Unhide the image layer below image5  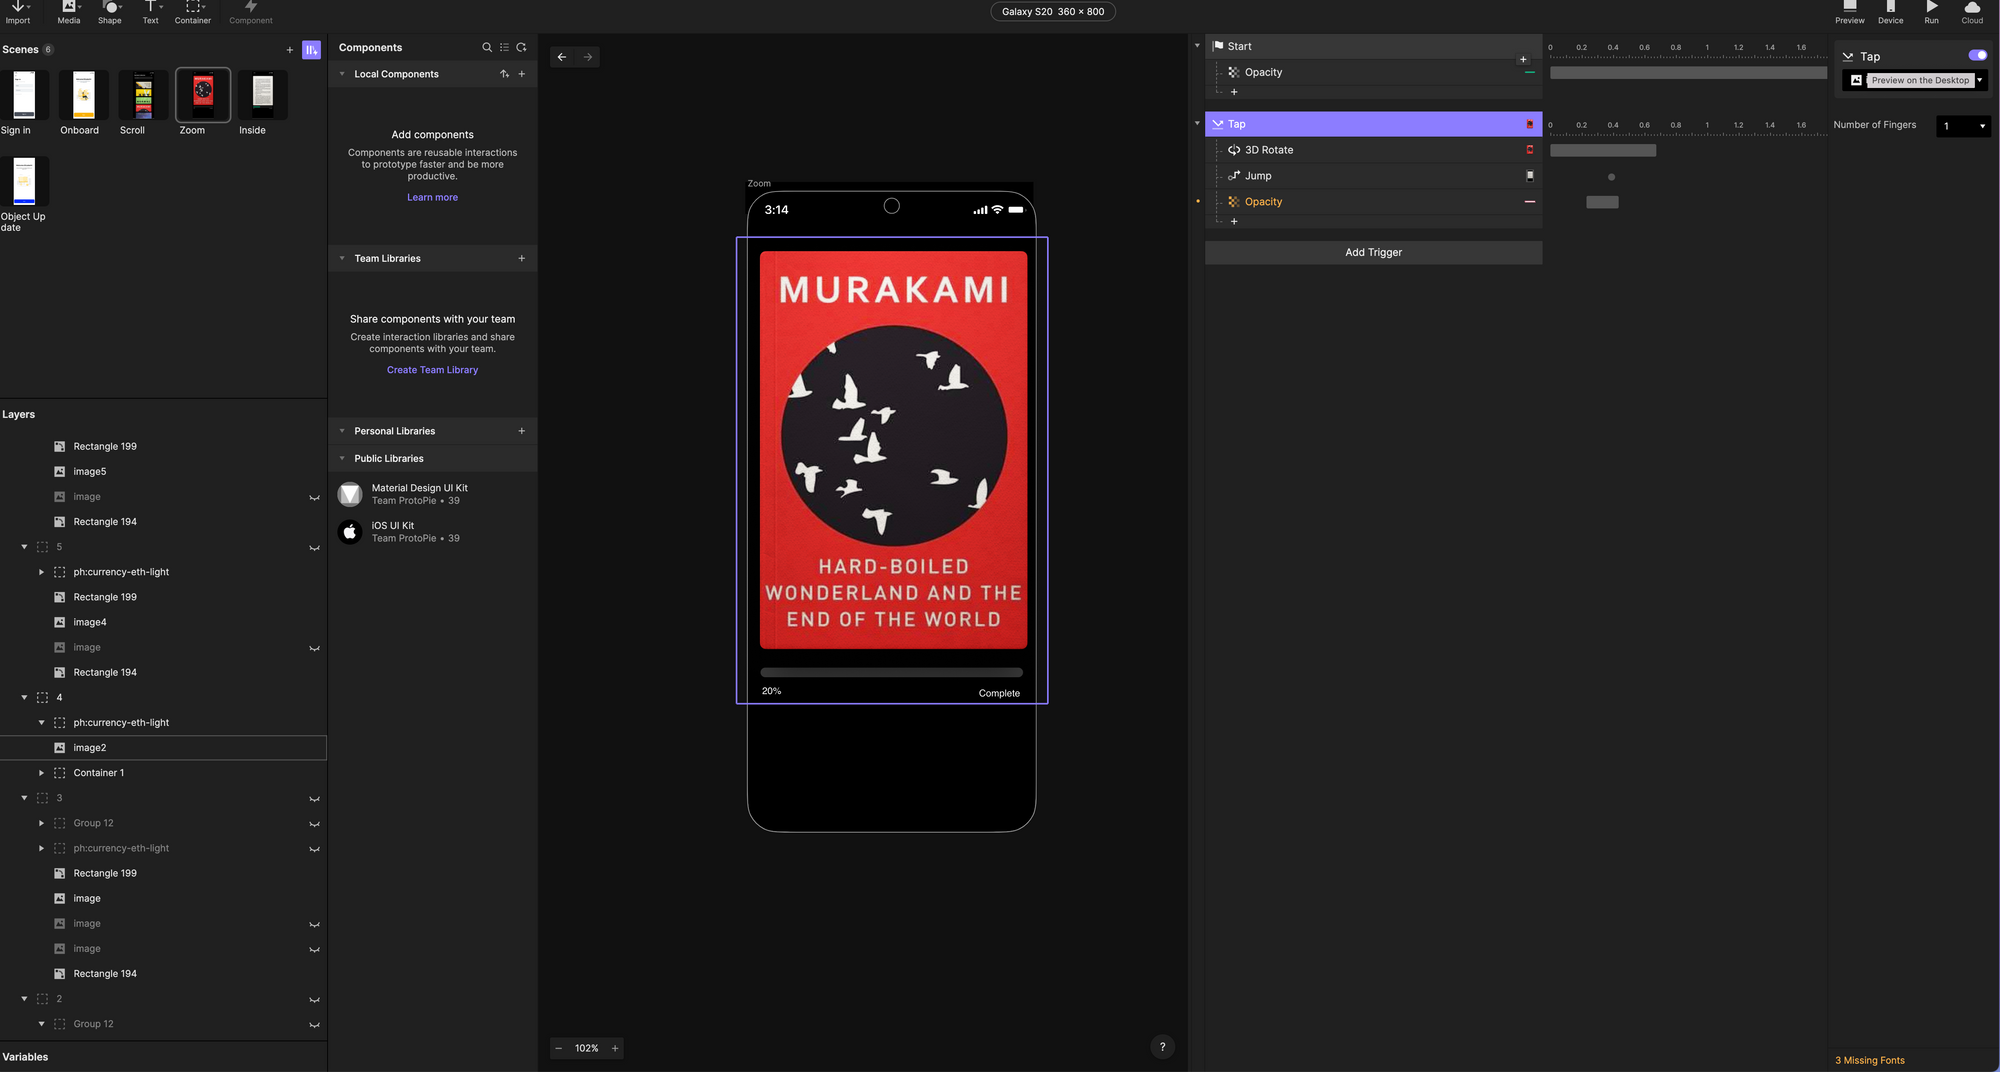coord(314,498)
